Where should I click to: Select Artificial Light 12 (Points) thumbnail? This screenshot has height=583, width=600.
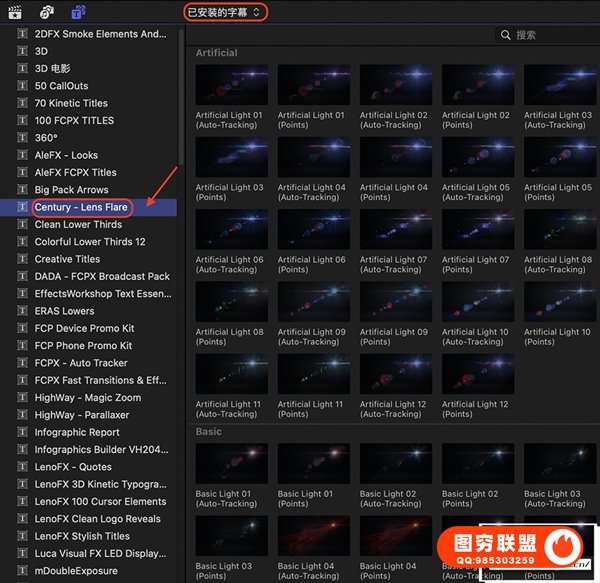(x=478, y=374)
